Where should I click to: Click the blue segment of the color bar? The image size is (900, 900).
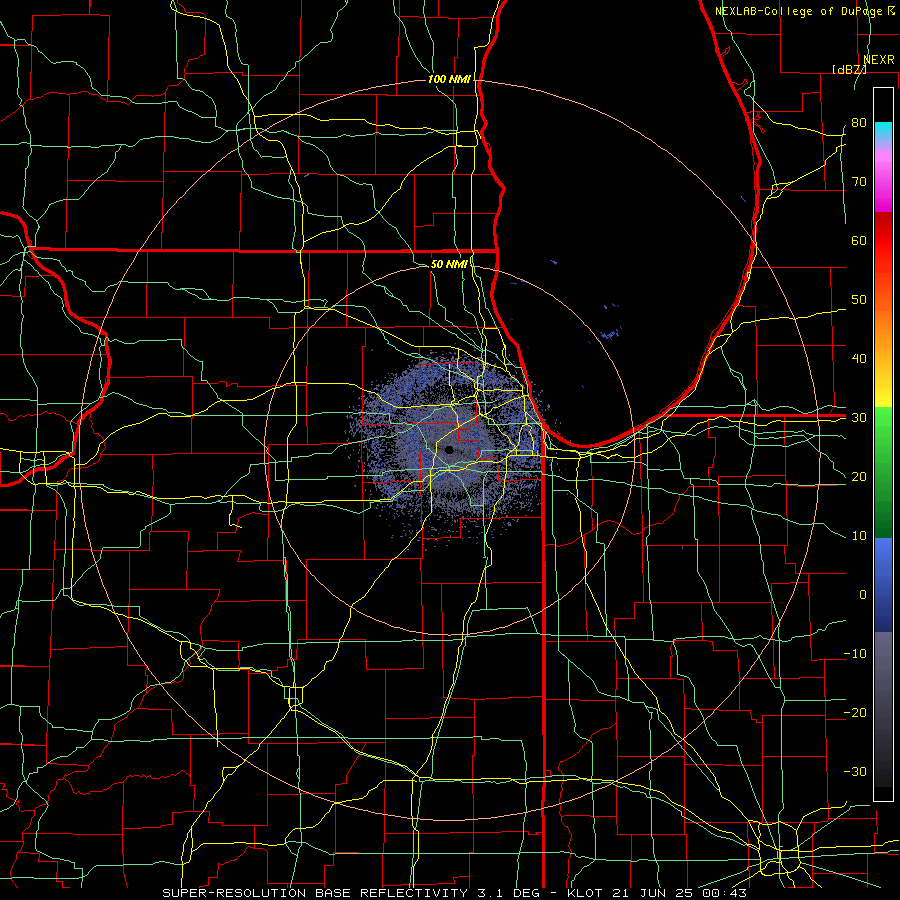pos(883,584)
